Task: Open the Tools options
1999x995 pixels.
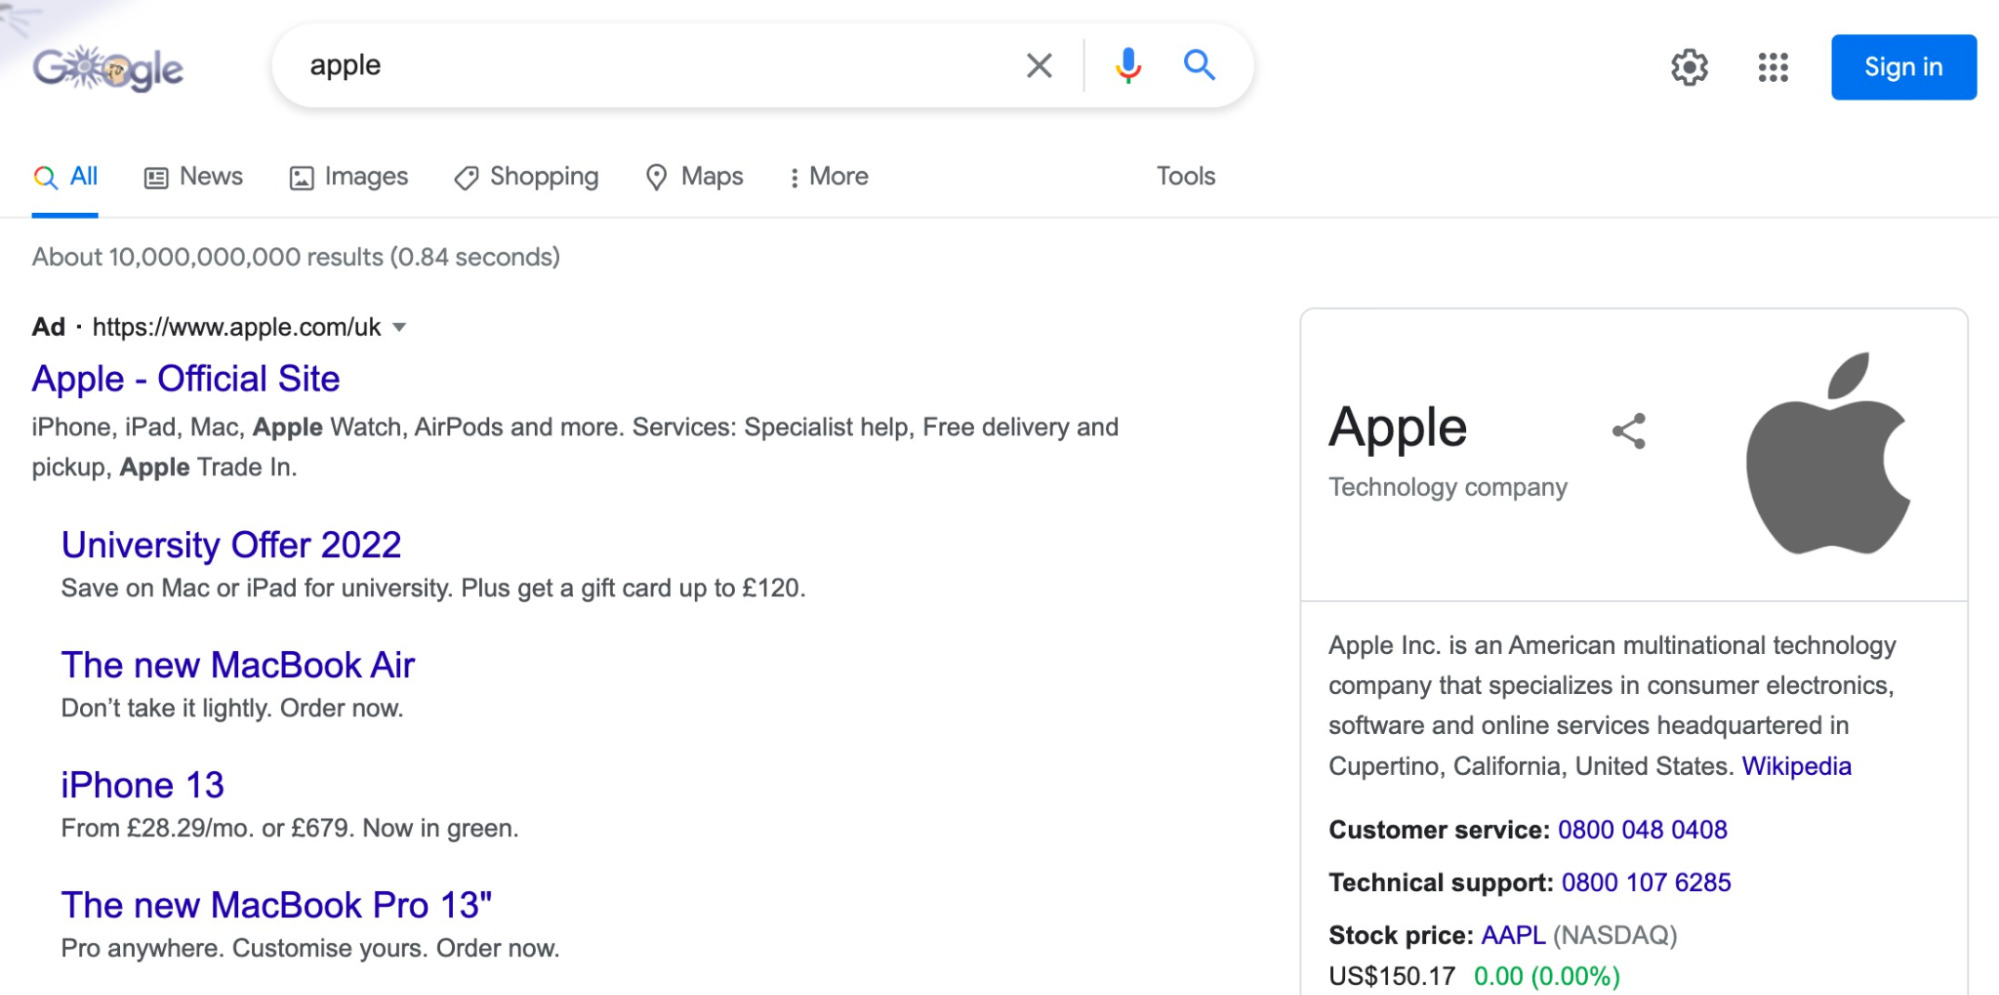Action: click(1185, 176)
